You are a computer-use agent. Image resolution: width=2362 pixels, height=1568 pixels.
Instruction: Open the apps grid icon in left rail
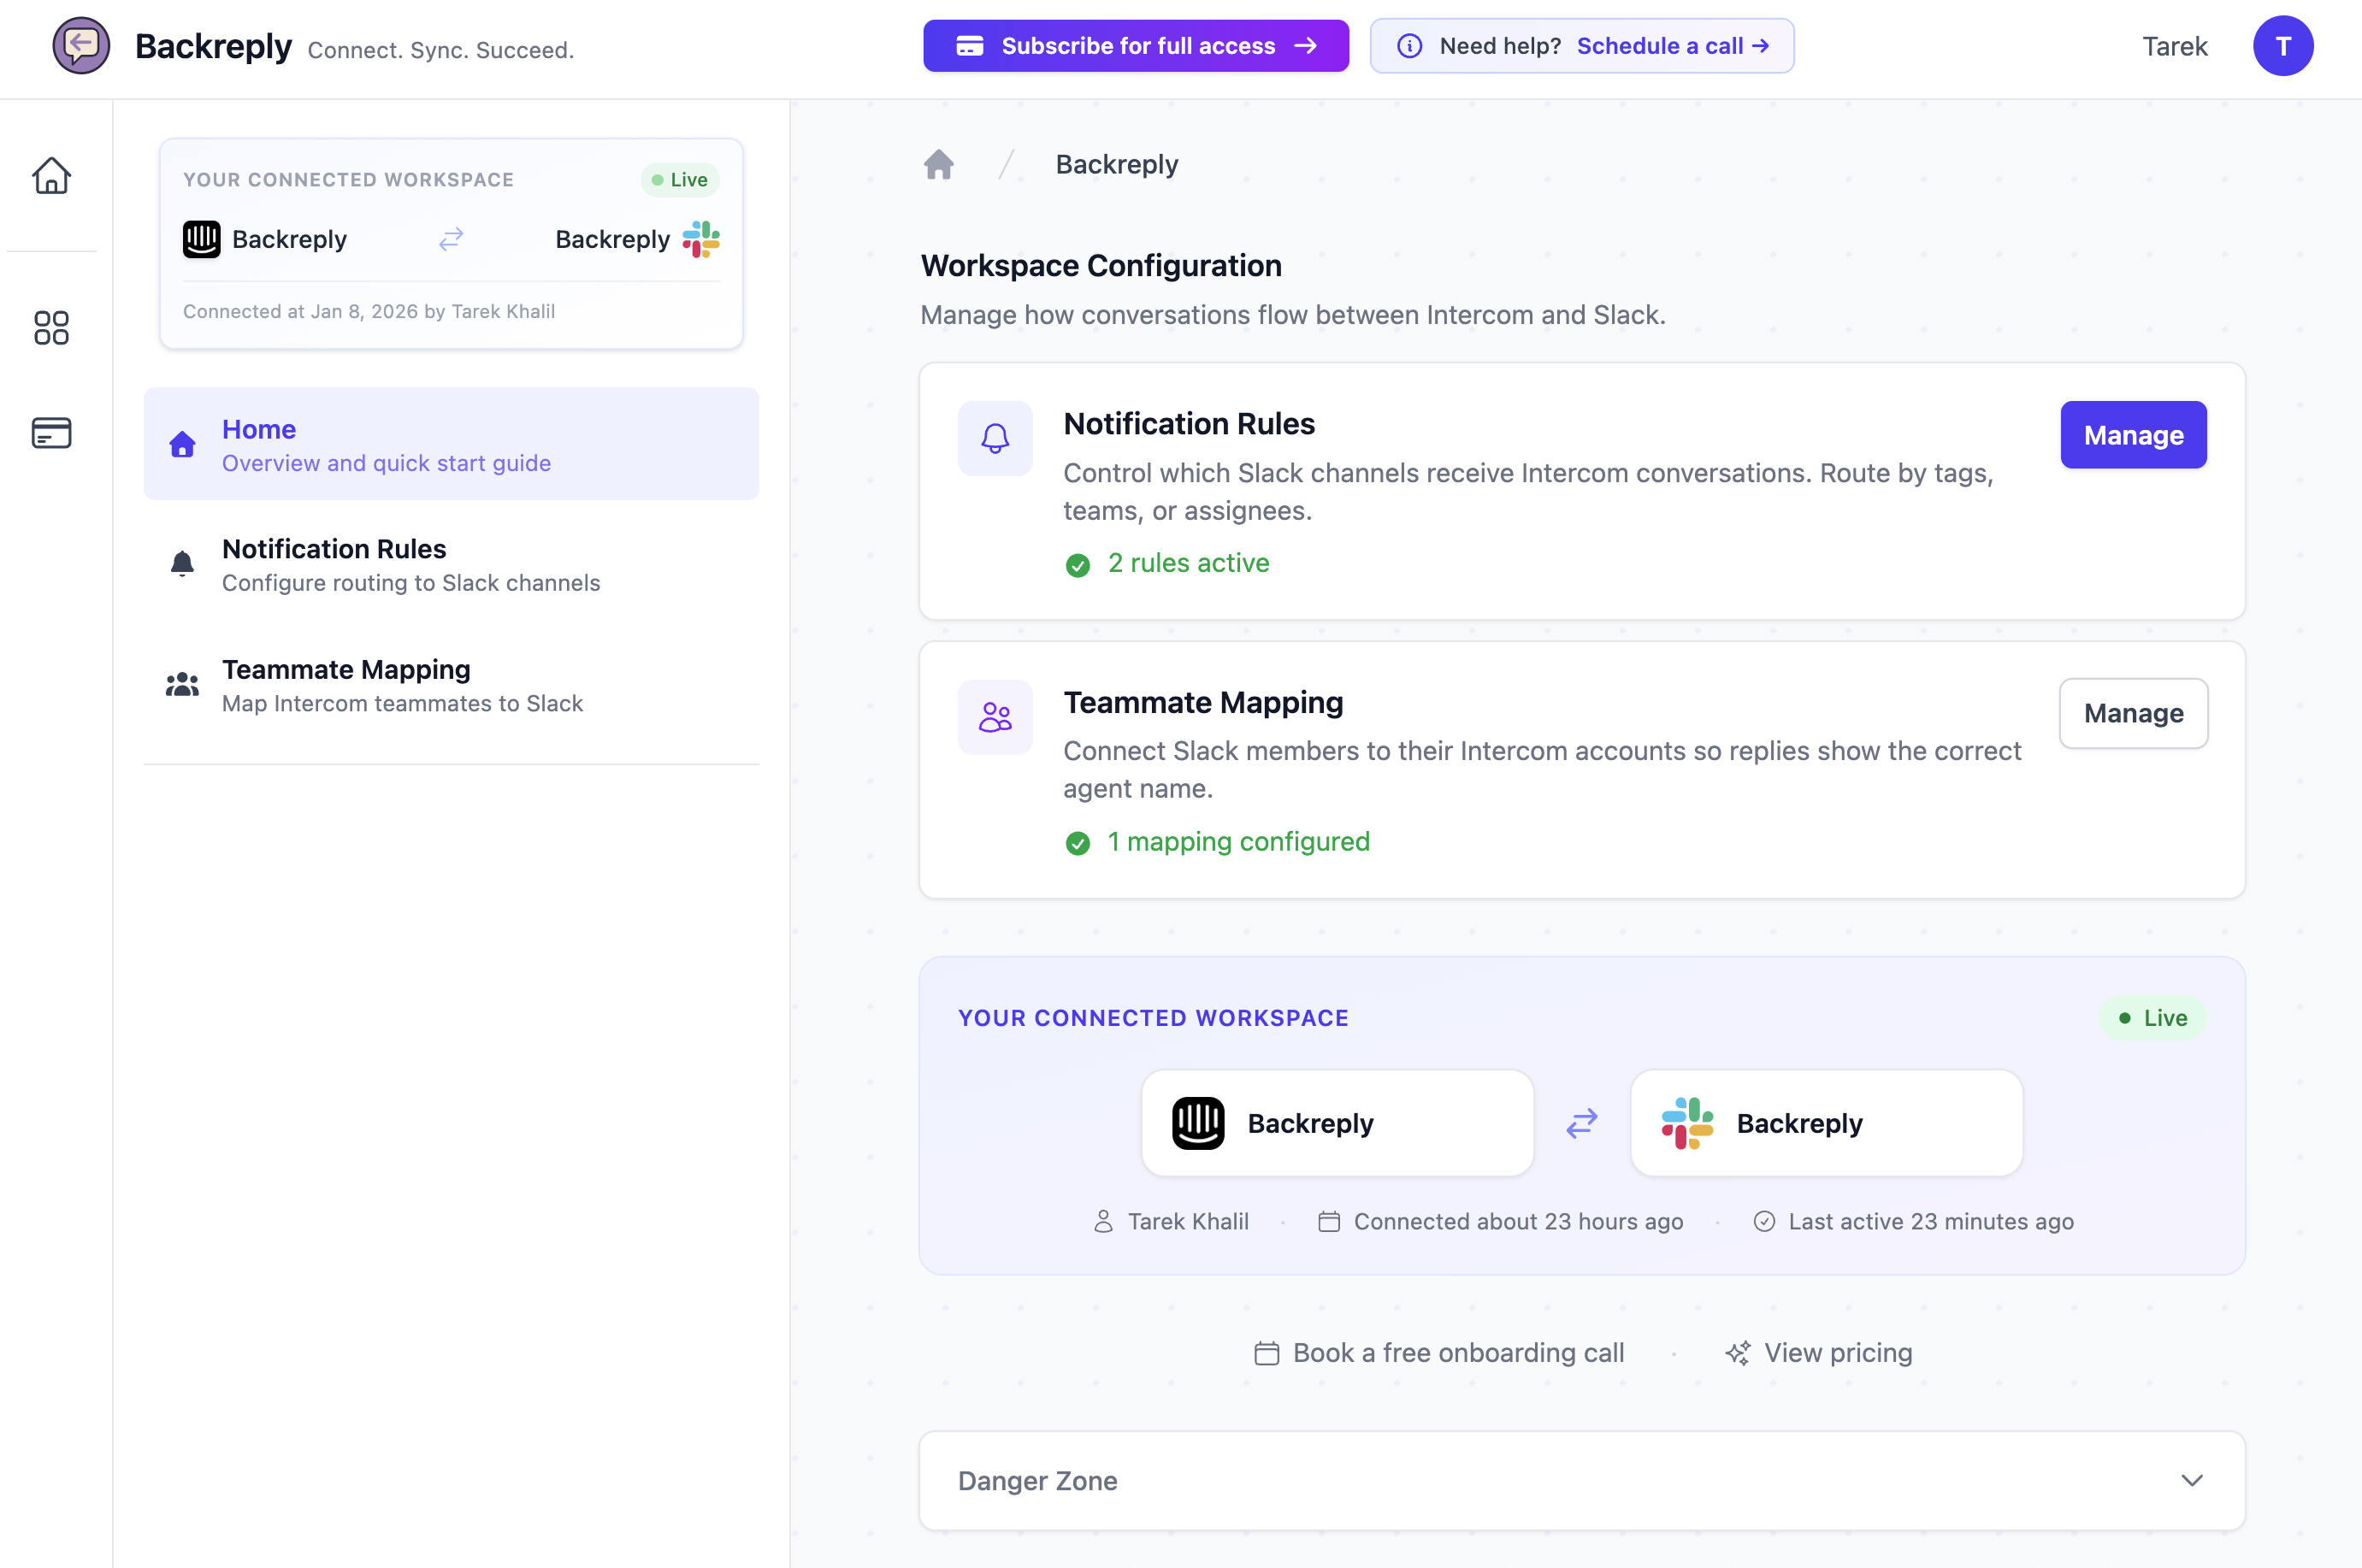(x=51, y=328)
